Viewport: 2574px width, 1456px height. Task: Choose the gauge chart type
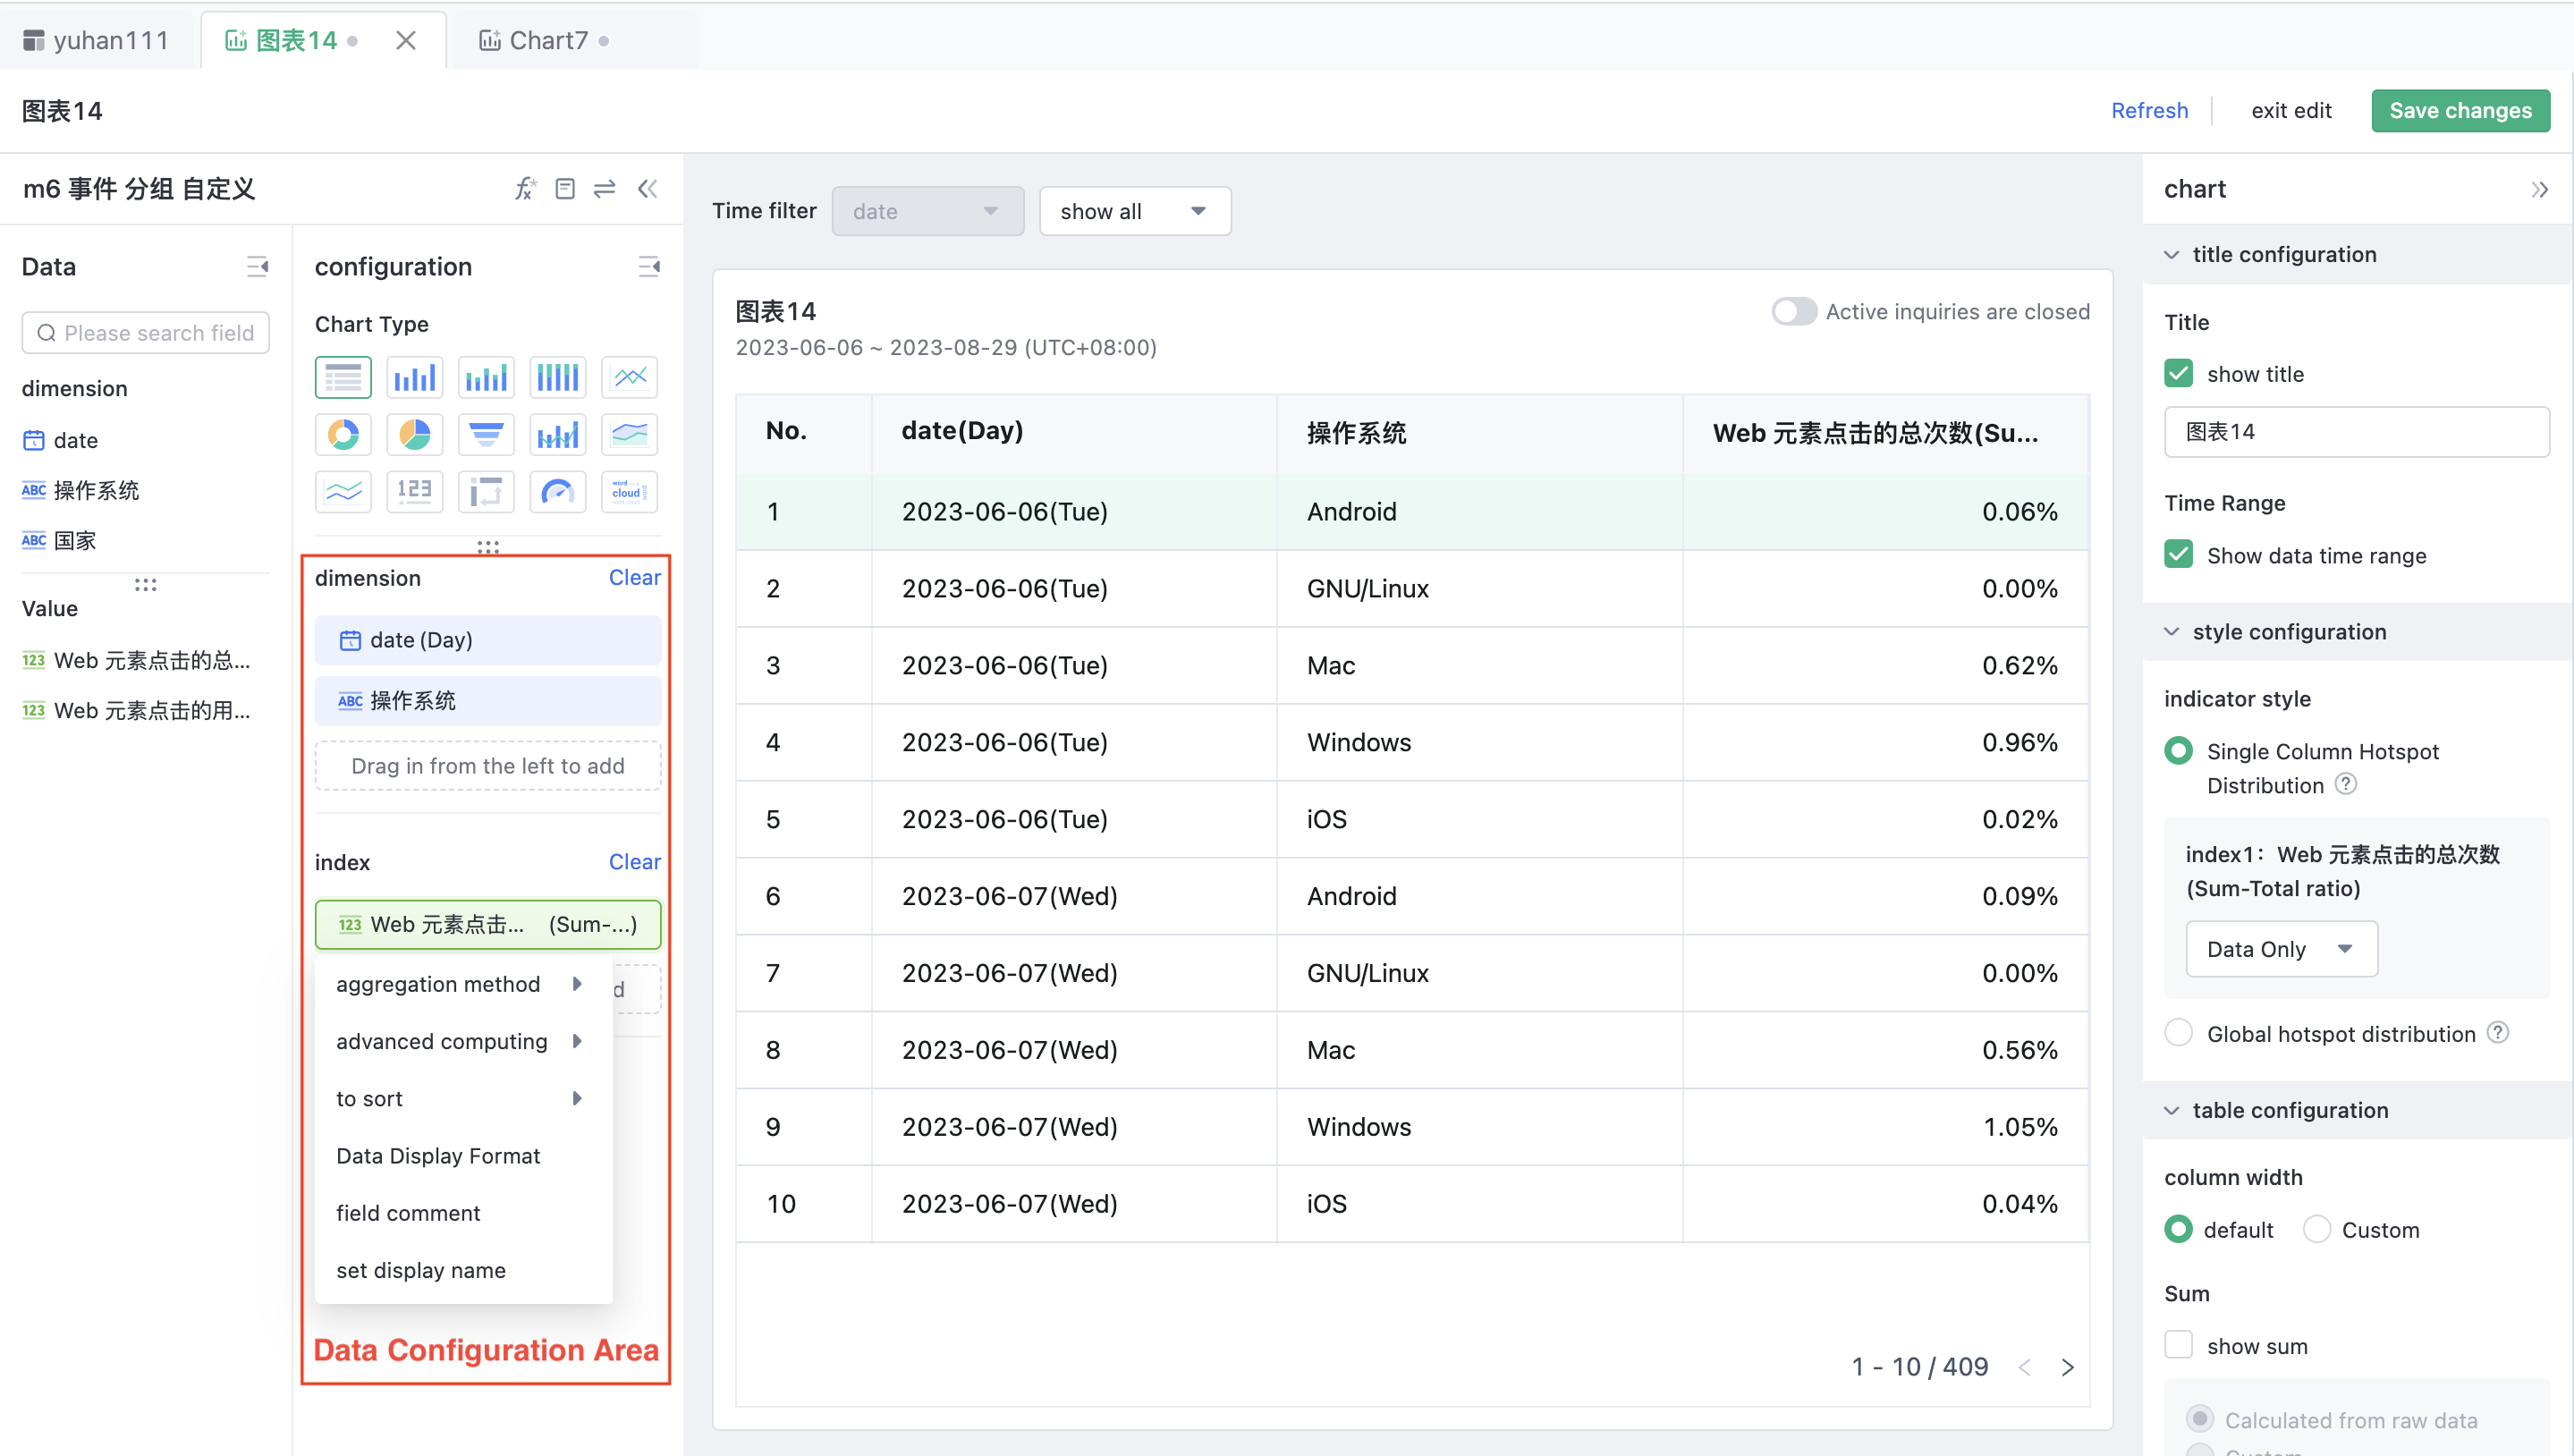click(x=557, y=491)
